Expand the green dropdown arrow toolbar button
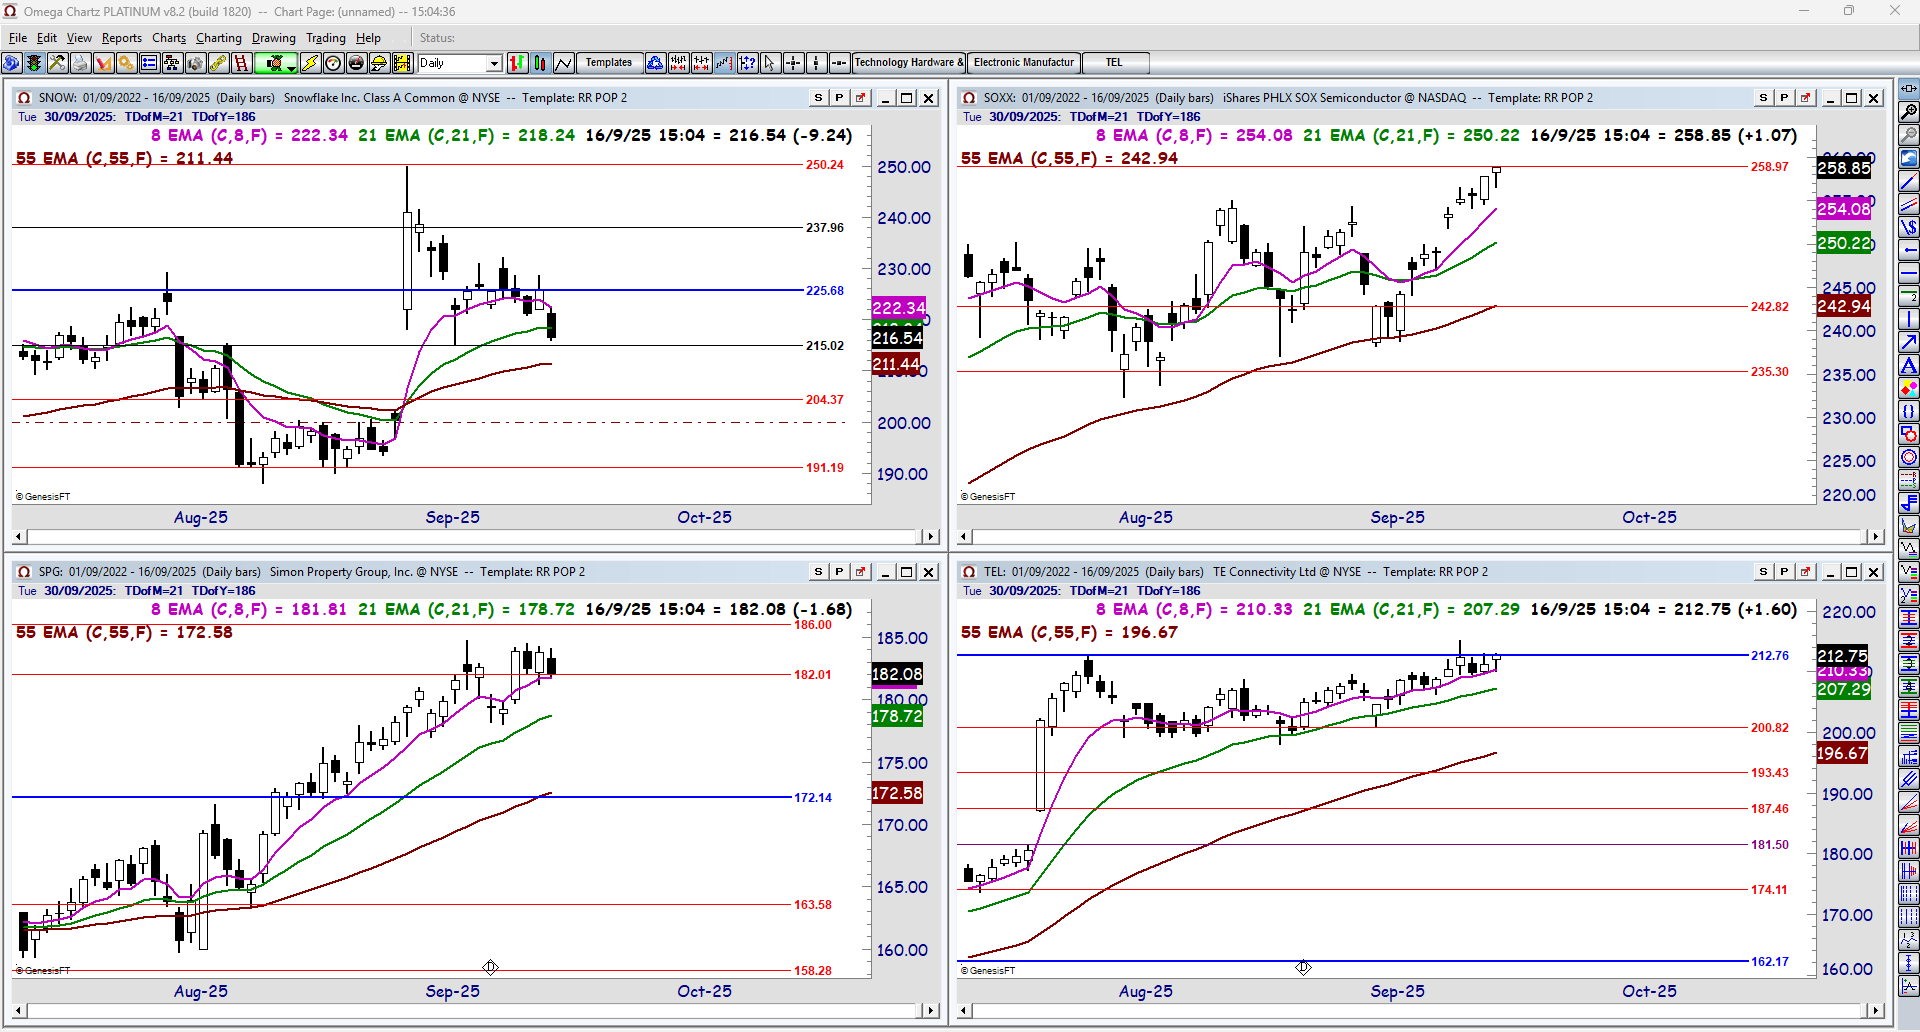Screen dimensions: 1920x1032 (291, 68)
